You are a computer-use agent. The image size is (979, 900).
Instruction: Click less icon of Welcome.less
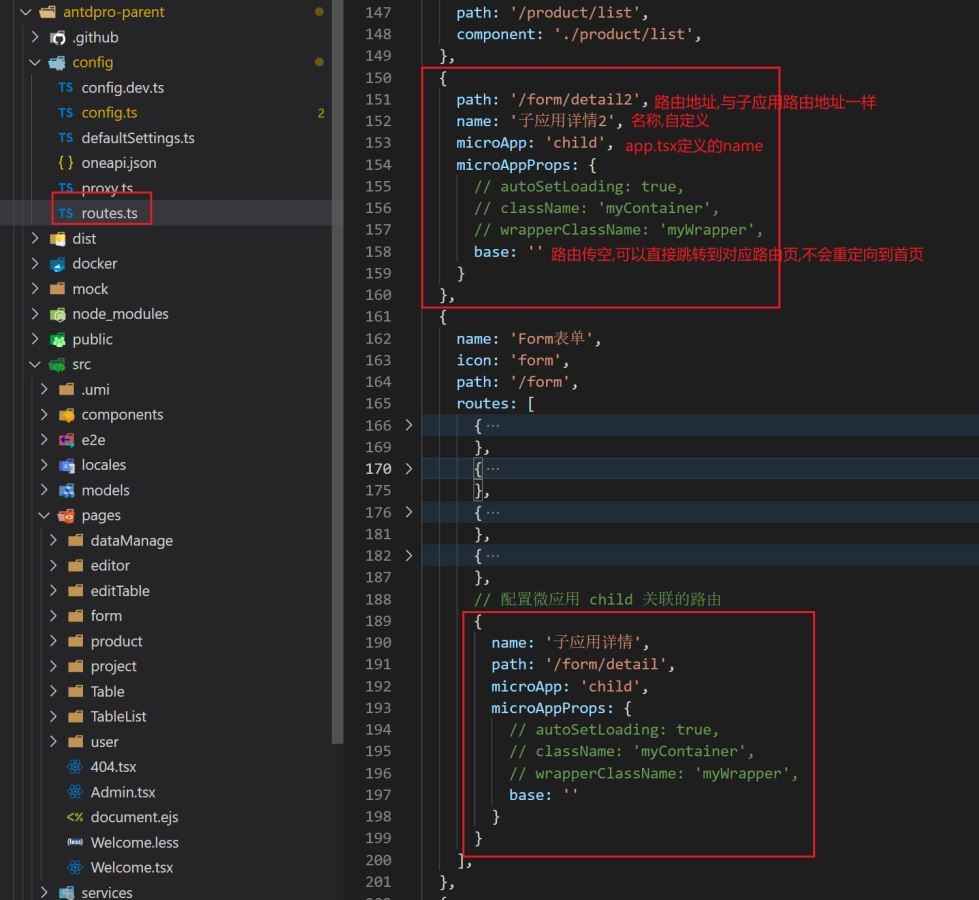[x=75, y=842]
